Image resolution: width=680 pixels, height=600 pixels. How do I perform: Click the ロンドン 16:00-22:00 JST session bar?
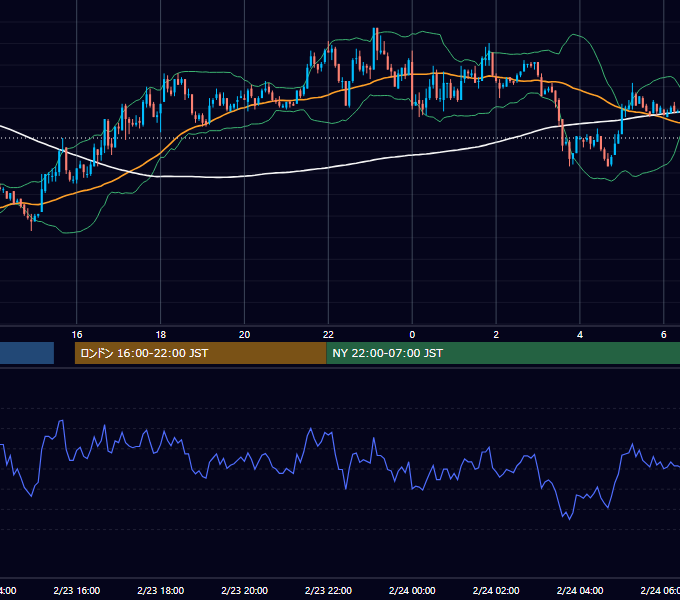coord(200,353)
